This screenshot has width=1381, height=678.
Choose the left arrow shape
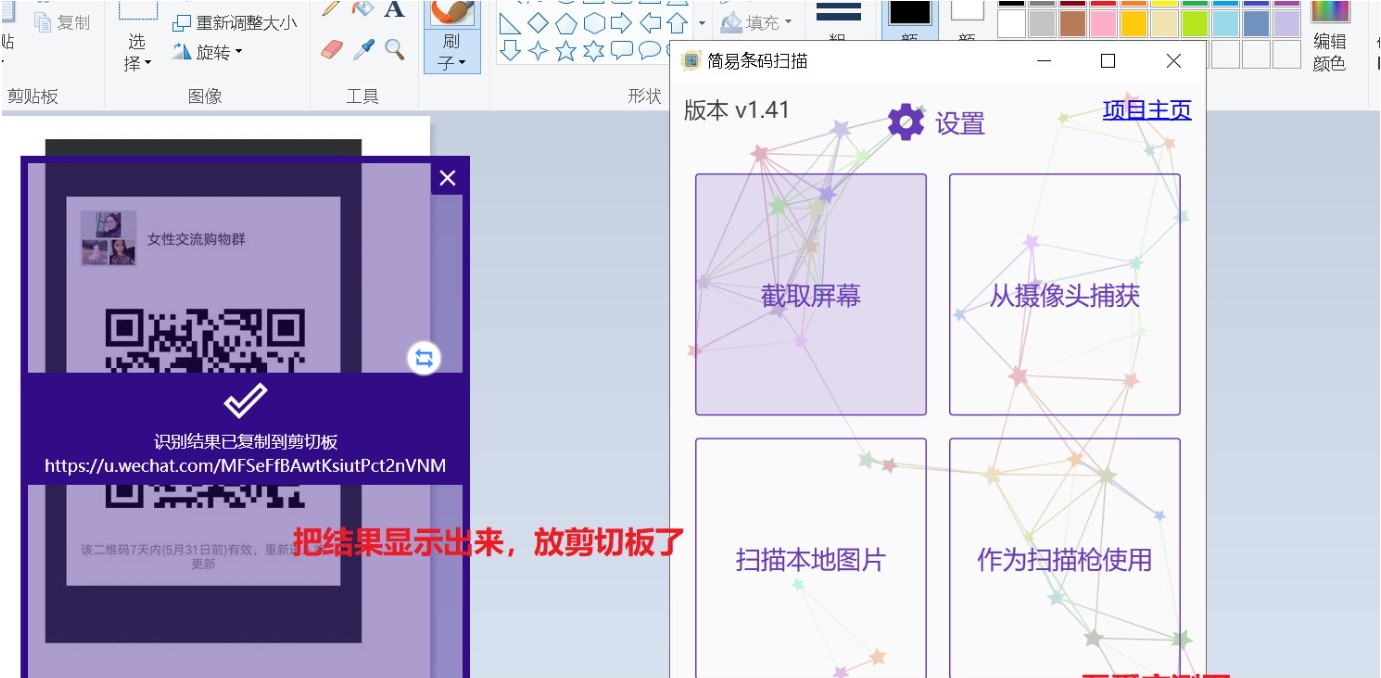pyautogui.click(x=649, y=23)
